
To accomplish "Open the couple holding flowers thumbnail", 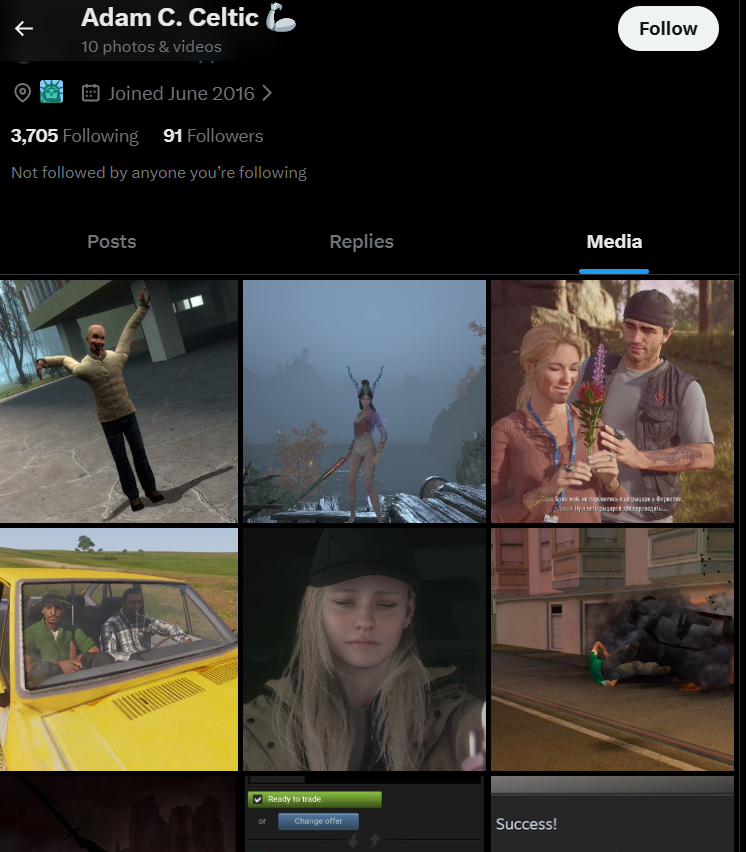I will (x=612, y=402).
